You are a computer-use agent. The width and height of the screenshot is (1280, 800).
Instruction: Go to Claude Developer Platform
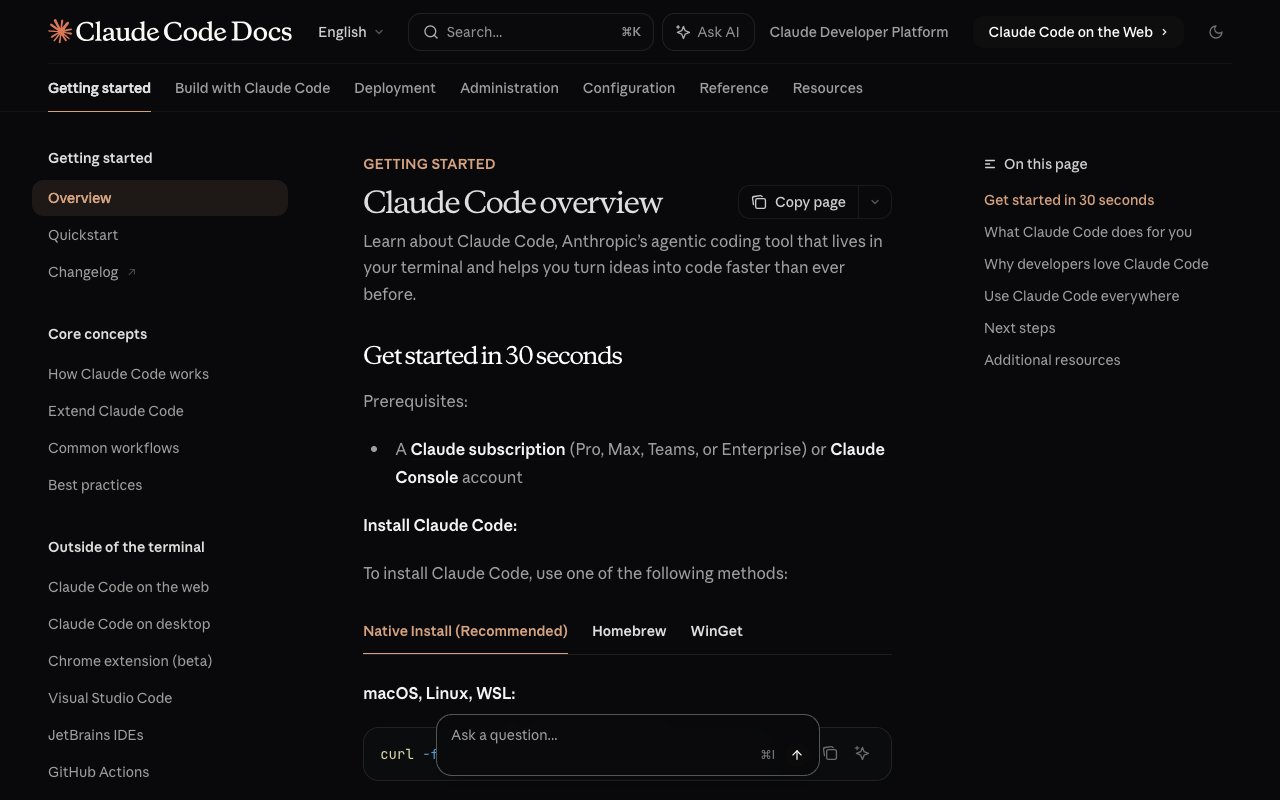pos(858,32)
